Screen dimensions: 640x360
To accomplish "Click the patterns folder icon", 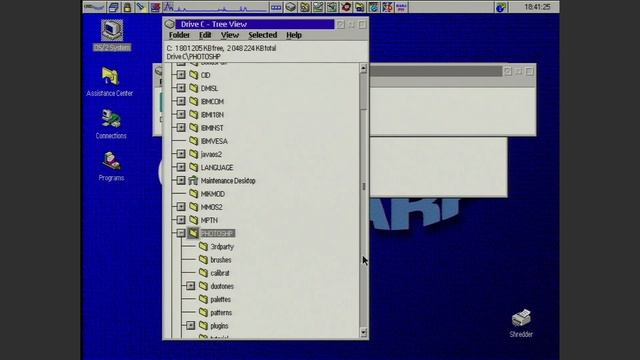I will pos(203,312).
